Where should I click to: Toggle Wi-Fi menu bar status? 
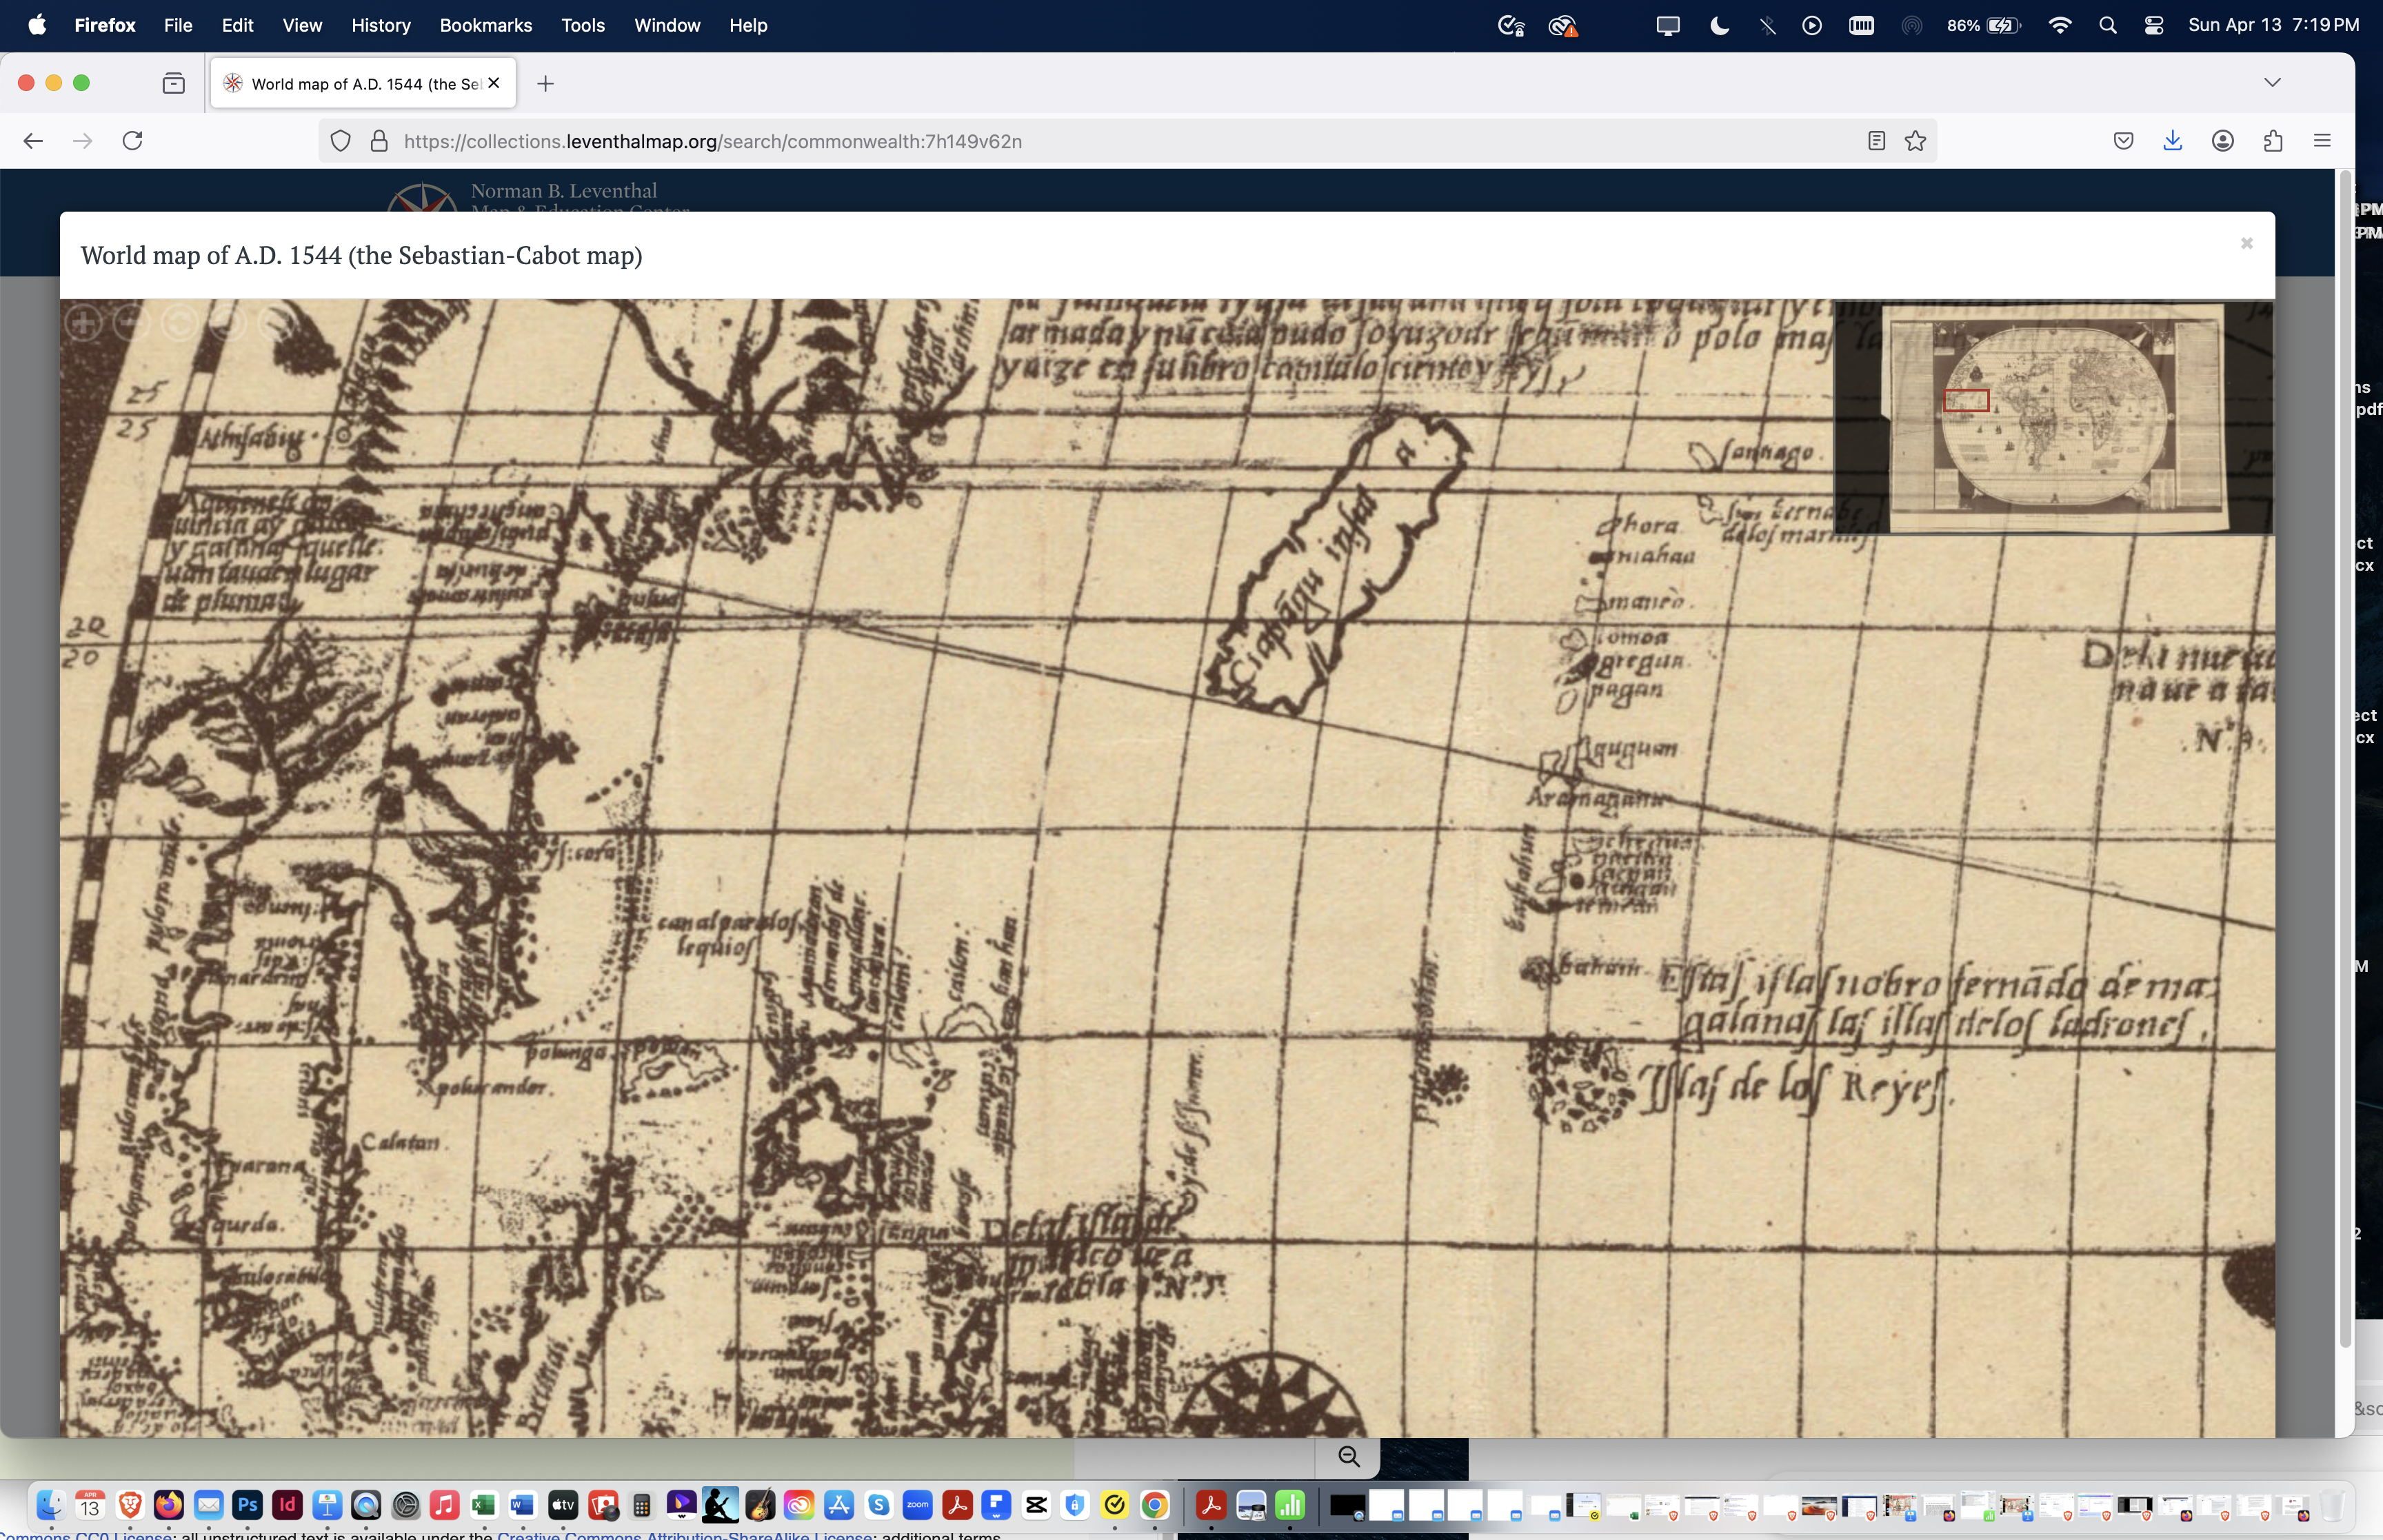[2060, 25]
